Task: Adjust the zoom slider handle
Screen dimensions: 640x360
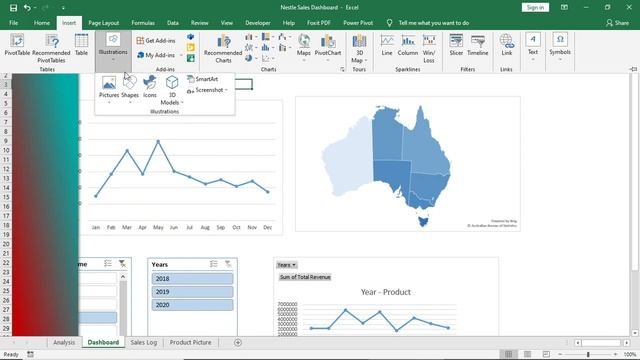Action: click(588, 354)
